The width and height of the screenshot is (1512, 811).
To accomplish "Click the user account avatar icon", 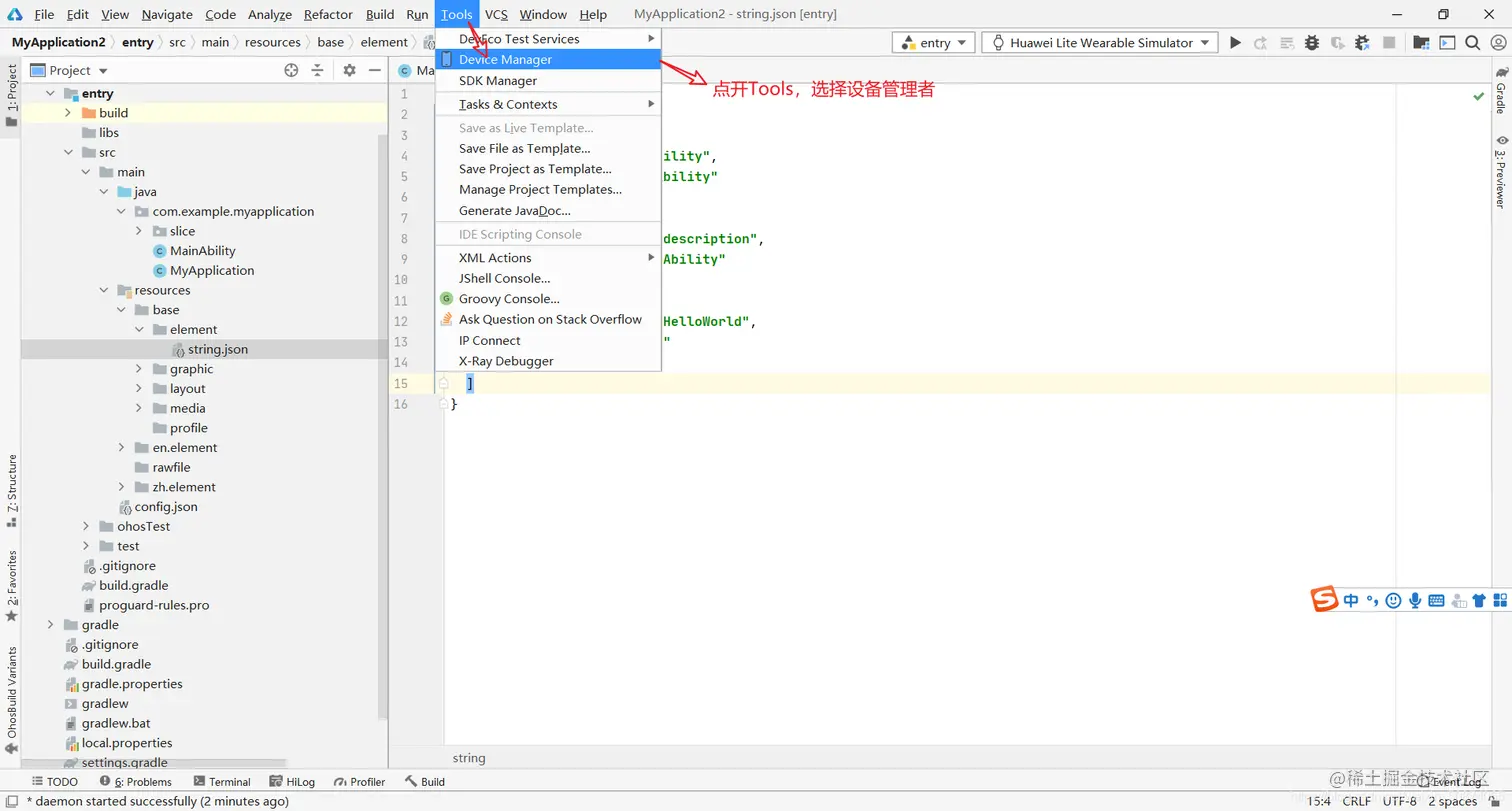I will [1498, 43].
